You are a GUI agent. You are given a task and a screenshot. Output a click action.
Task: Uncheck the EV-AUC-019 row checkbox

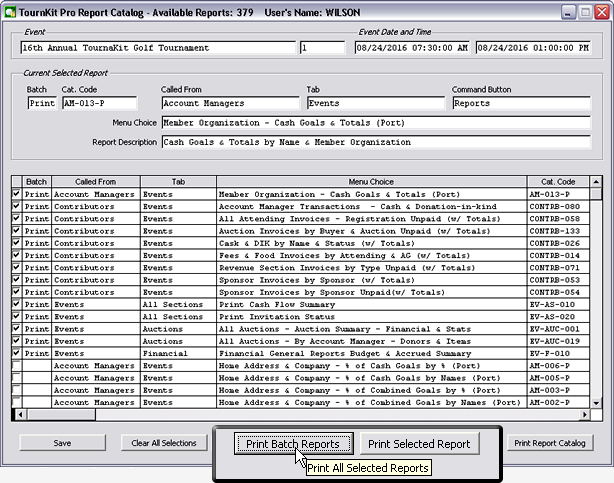16,341
